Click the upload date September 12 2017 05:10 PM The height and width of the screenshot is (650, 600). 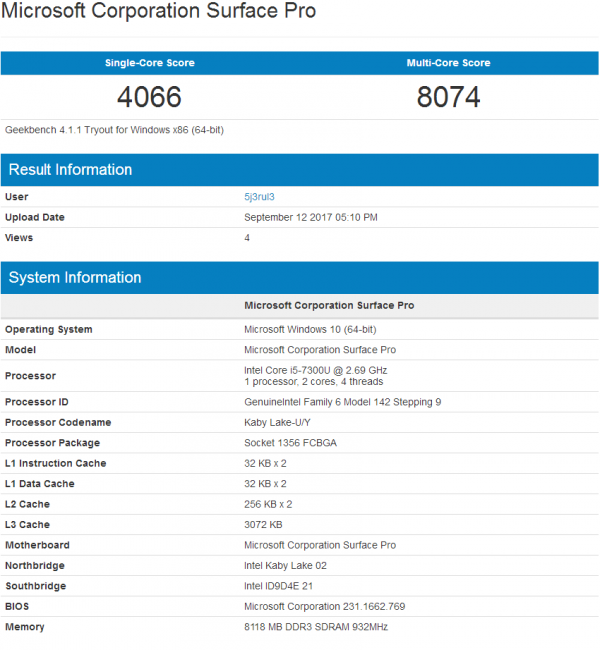point(311,217)
